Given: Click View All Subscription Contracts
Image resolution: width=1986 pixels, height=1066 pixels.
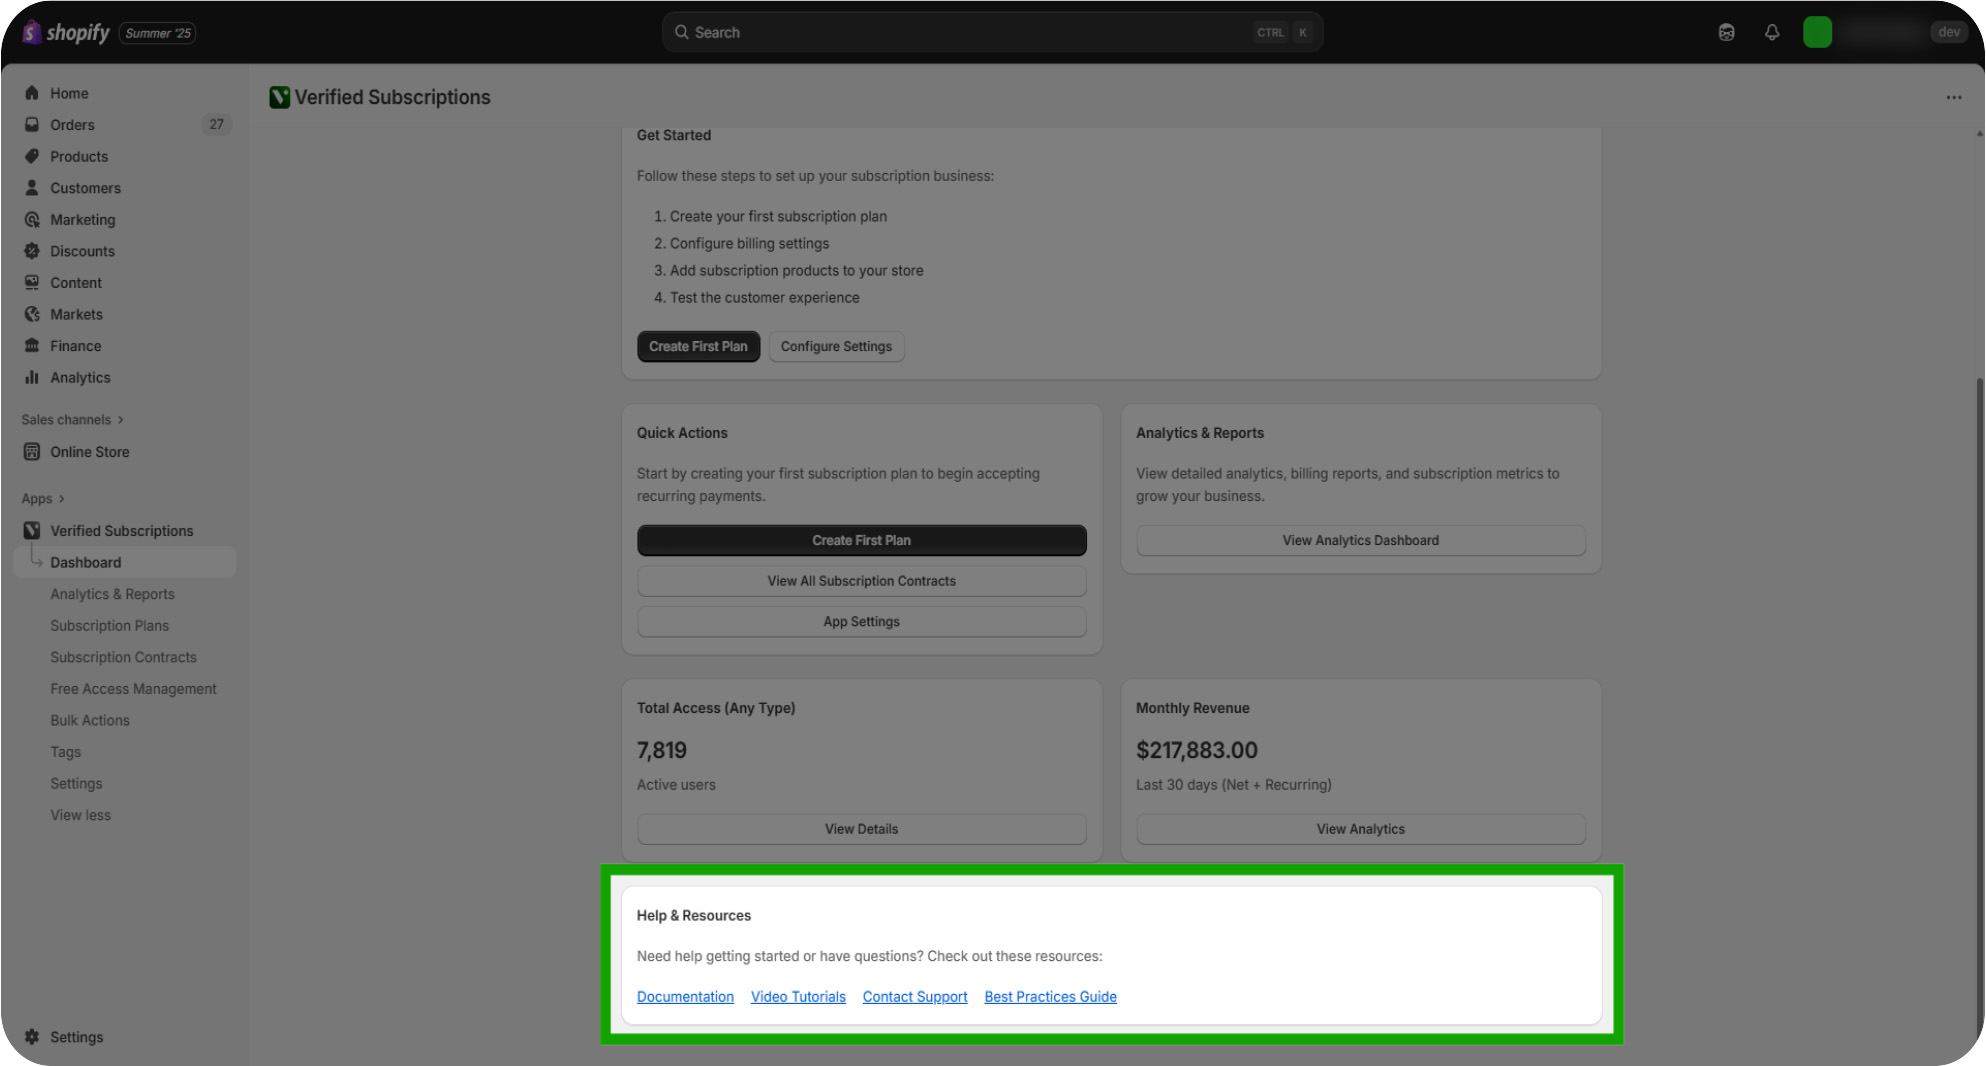Looking at the screenshot, I should coord(861,581).
